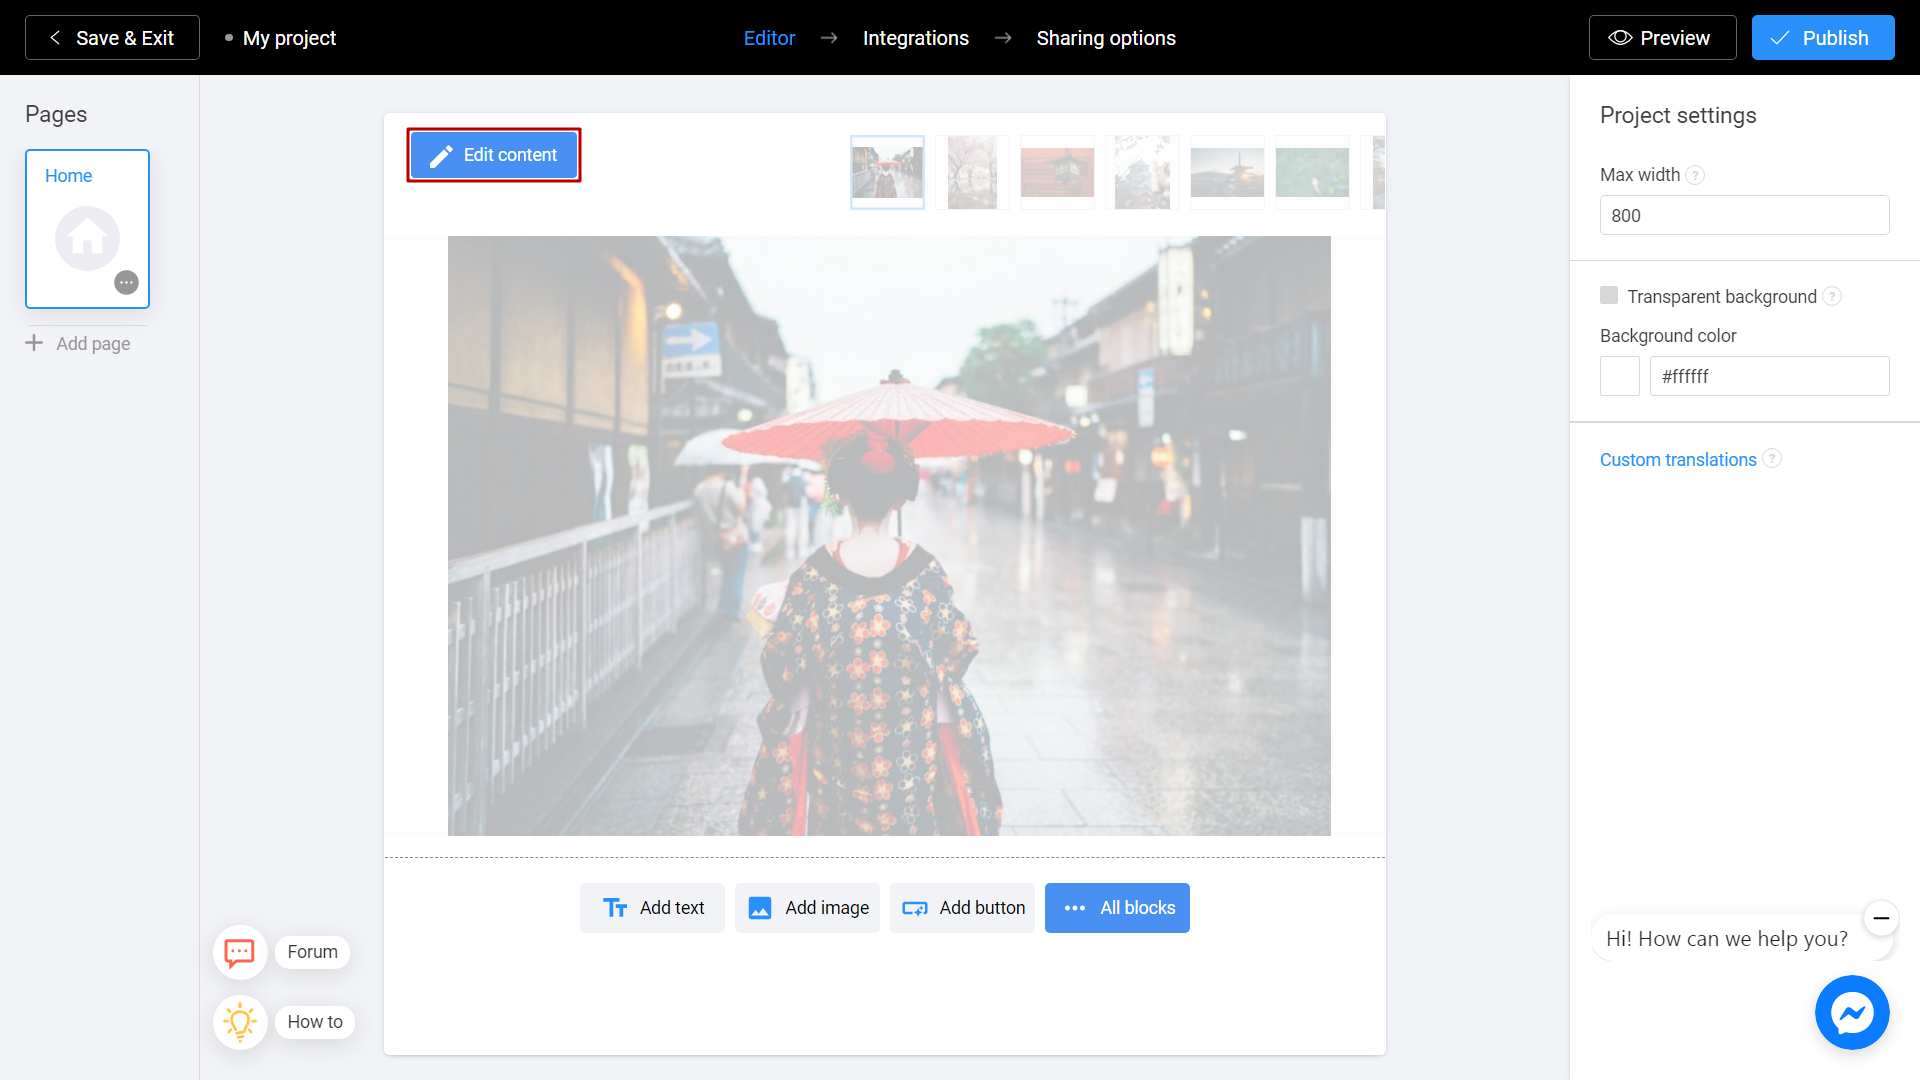Click the Max width input field
Screen dimensions: 1920x1080
(x=1743, y=215)
